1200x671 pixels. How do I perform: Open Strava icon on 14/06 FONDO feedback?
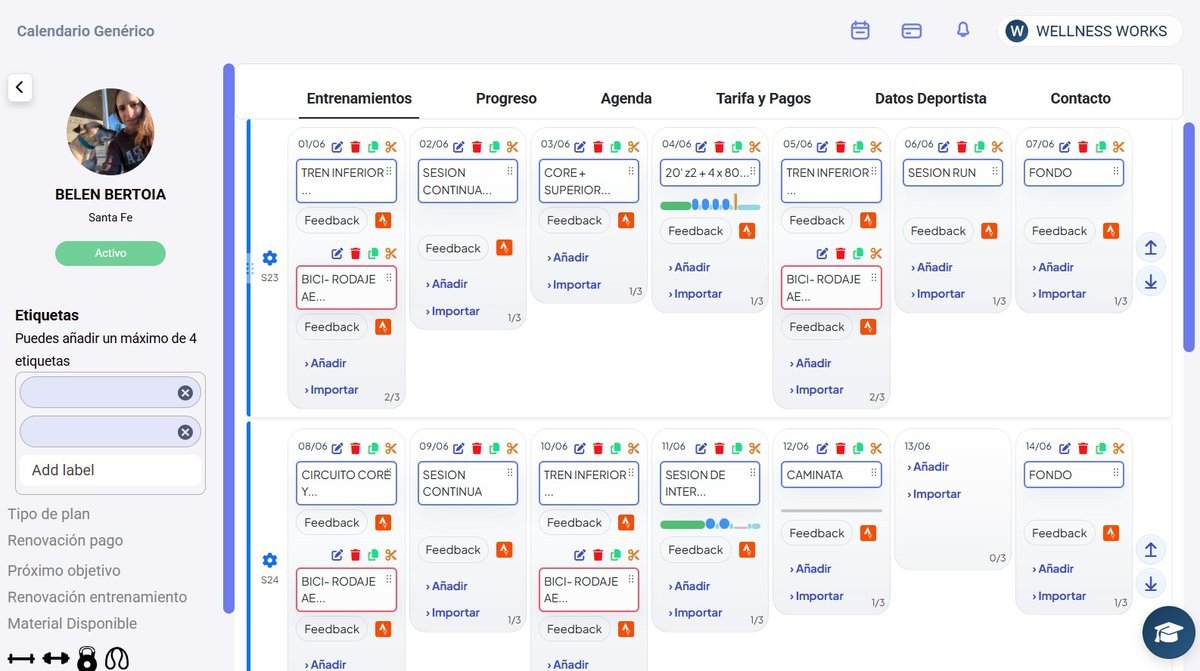point(1110,533)
